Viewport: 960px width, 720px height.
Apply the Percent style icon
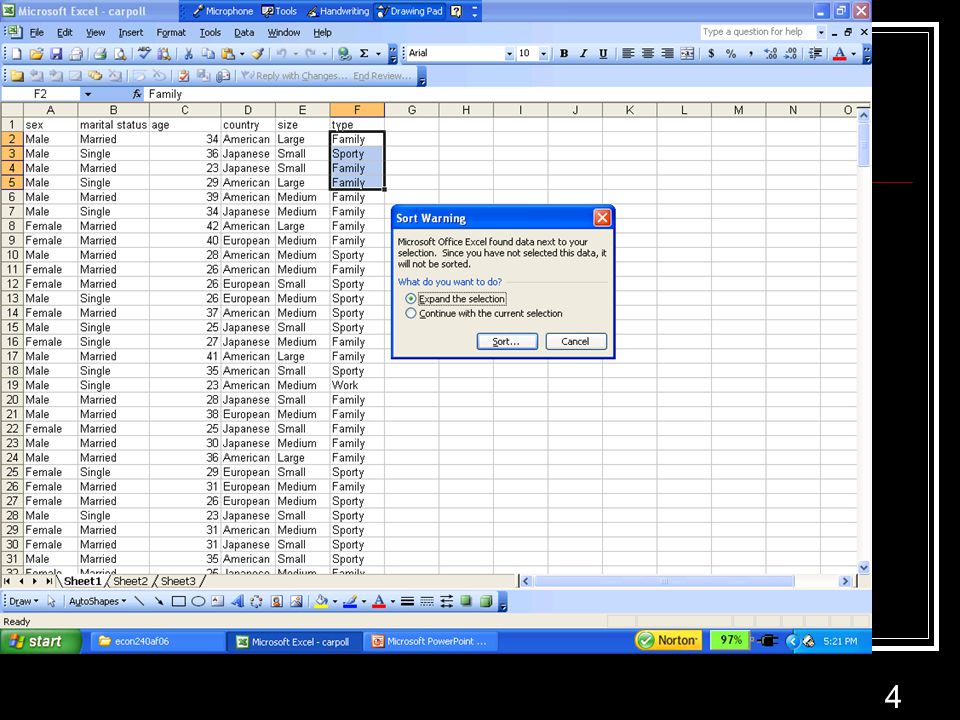pos(730,54)
